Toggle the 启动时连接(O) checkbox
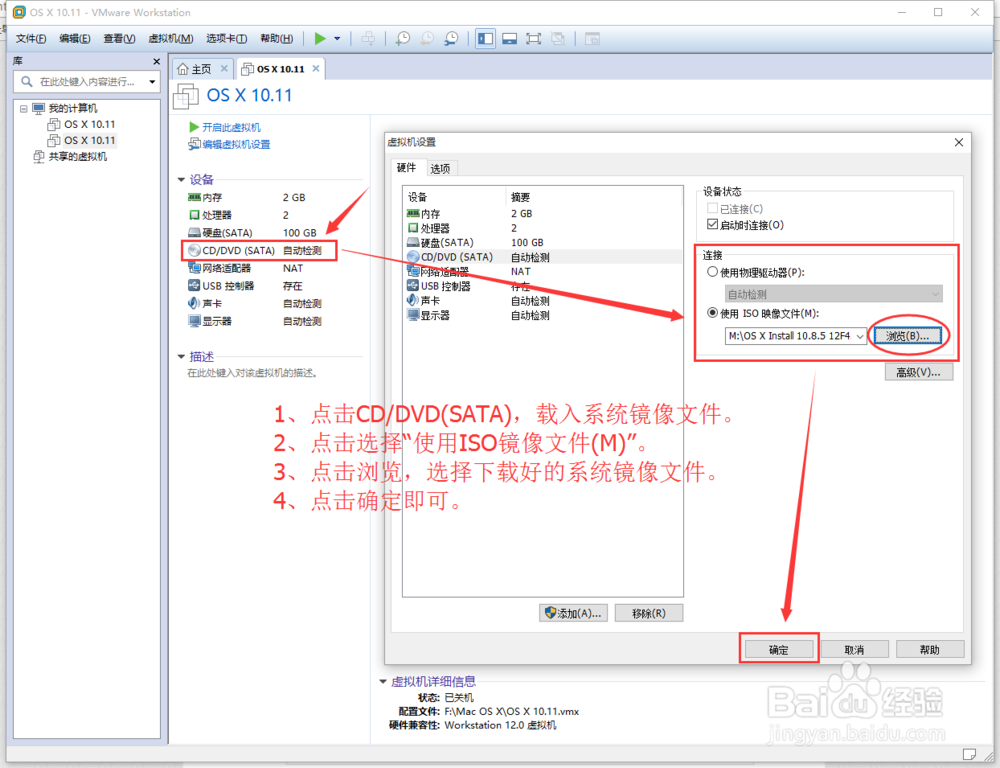 click(x=712, y=225)
